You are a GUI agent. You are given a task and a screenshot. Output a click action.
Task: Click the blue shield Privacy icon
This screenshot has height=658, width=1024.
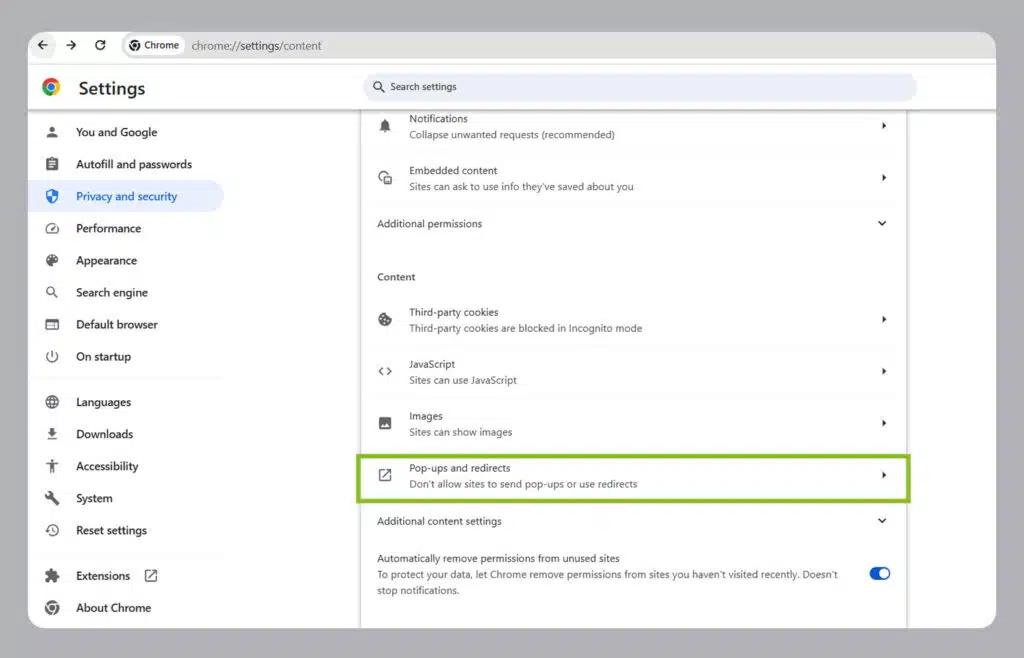[52, 196]
